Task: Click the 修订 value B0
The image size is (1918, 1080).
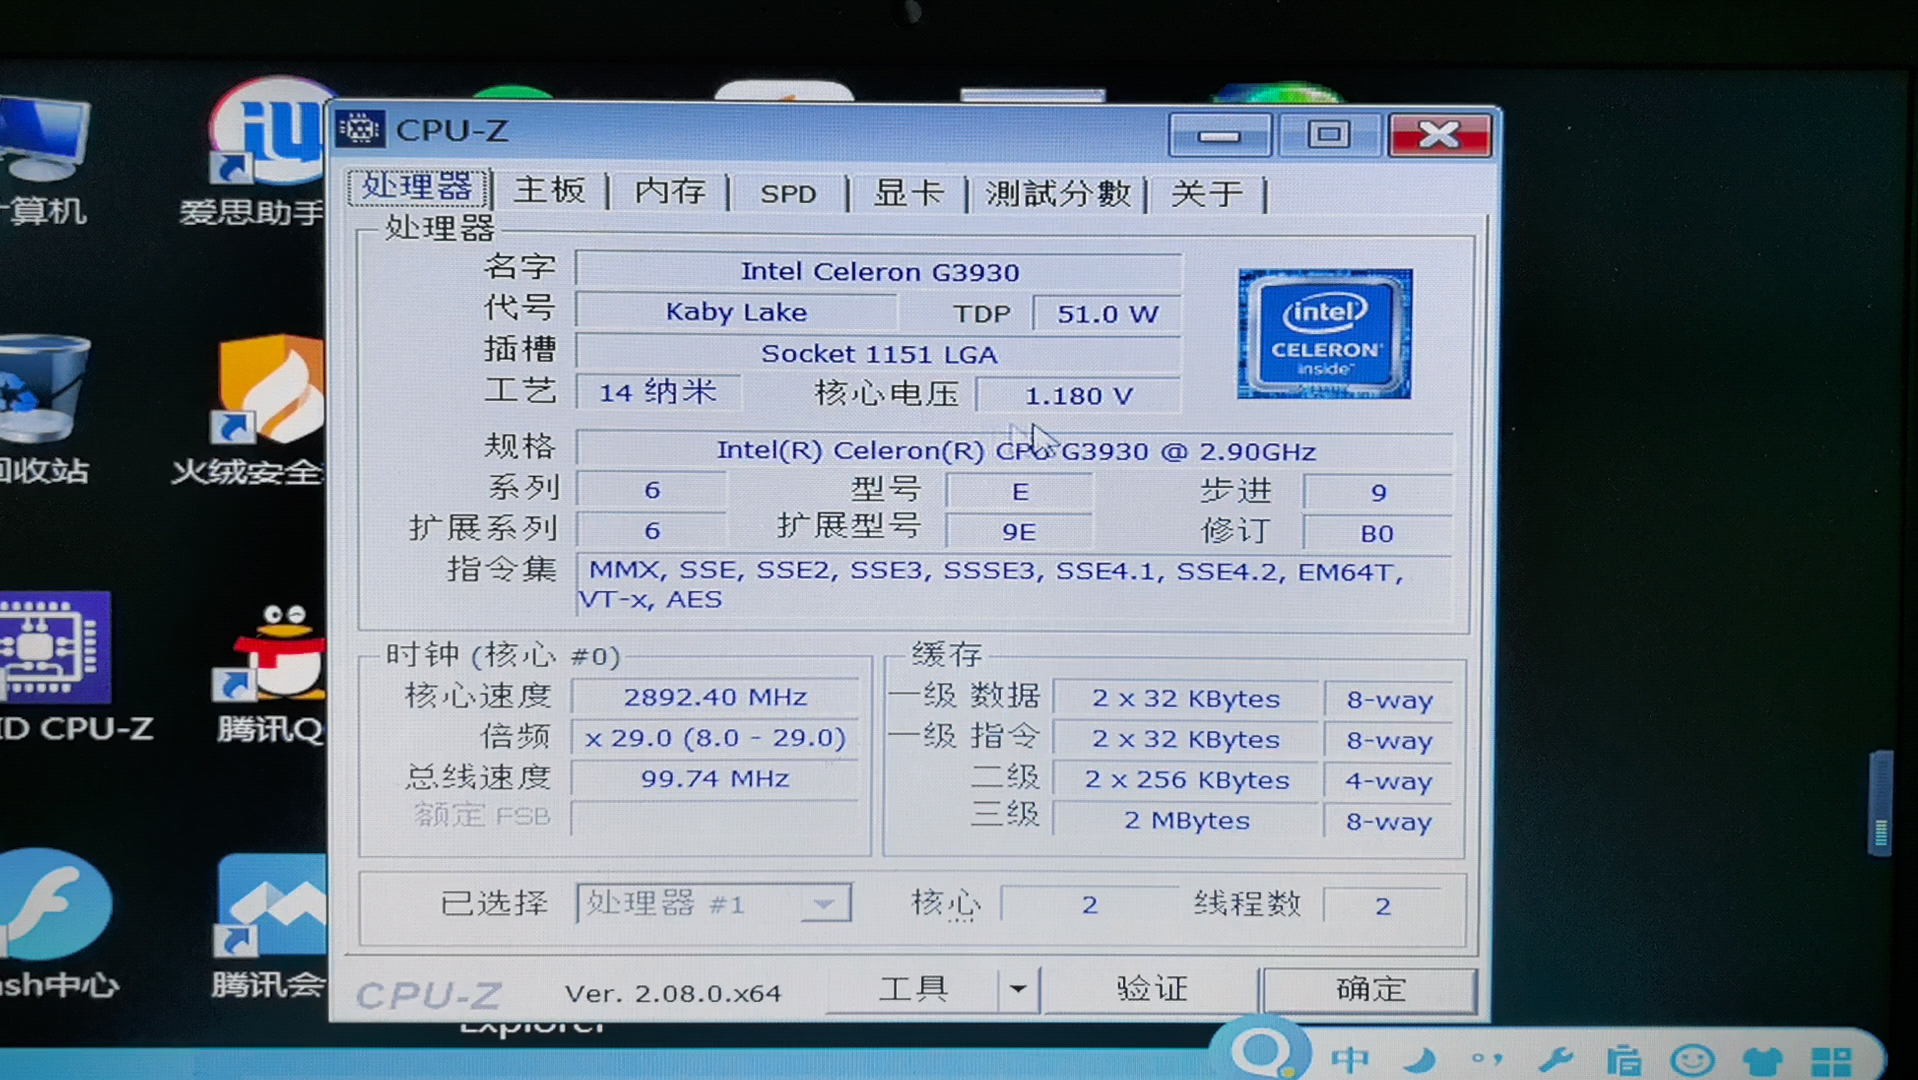Action: 1377,533
